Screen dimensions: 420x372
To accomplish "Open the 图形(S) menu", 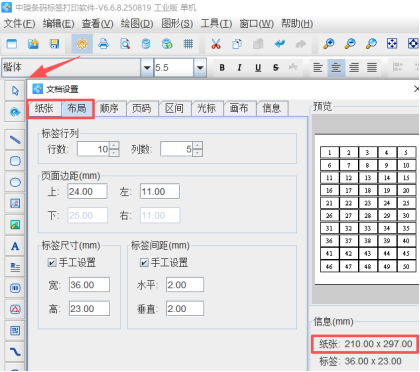I will 177,24.
